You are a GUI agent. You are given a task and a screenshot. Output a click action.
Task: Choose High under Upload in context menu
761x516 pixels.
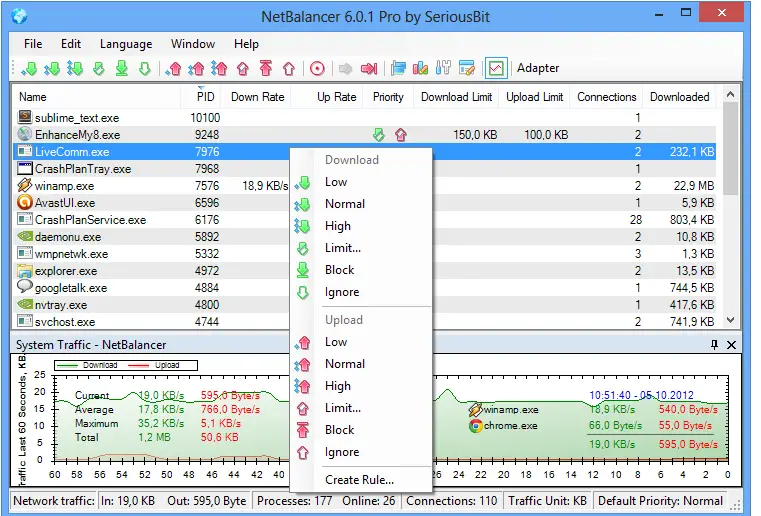361,386
